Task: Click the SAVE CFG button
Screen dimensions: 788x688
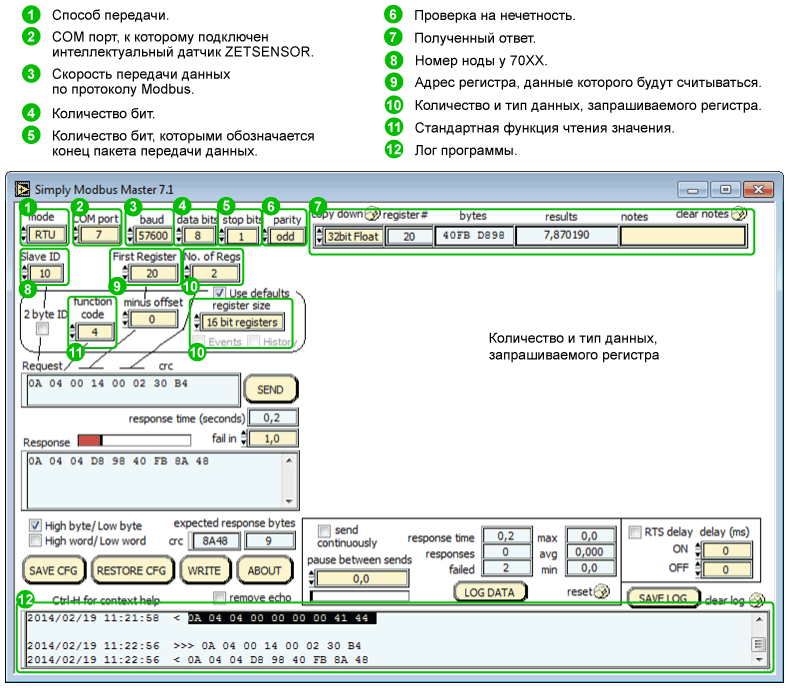Action: point(54,570)
